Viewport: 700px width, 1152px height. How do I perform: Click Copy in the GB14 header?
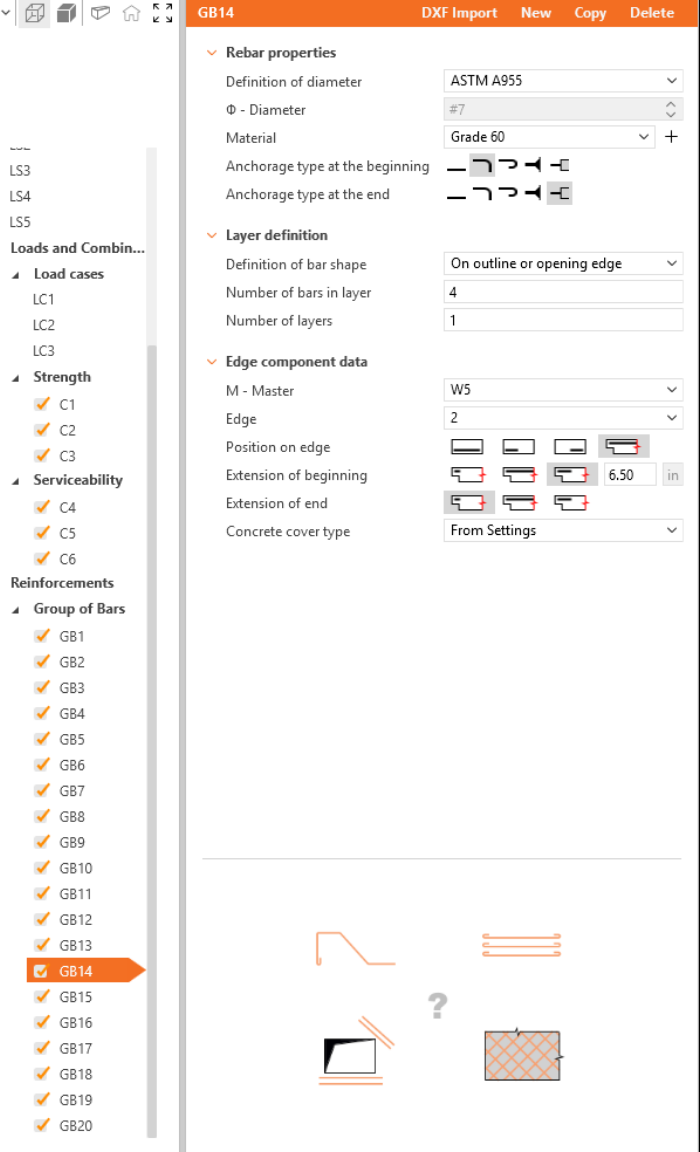[590, 13]
